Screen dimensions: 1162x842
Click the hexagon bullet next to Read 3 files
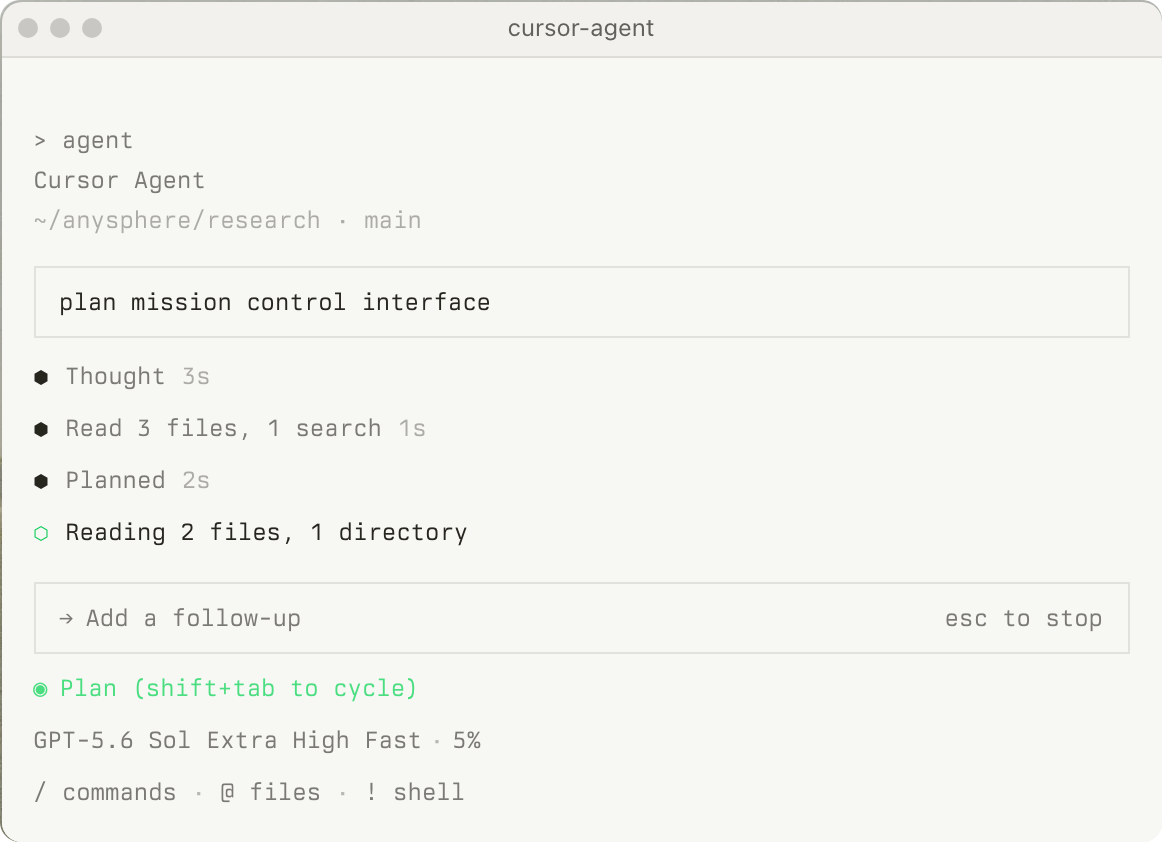tap(42, 429)
